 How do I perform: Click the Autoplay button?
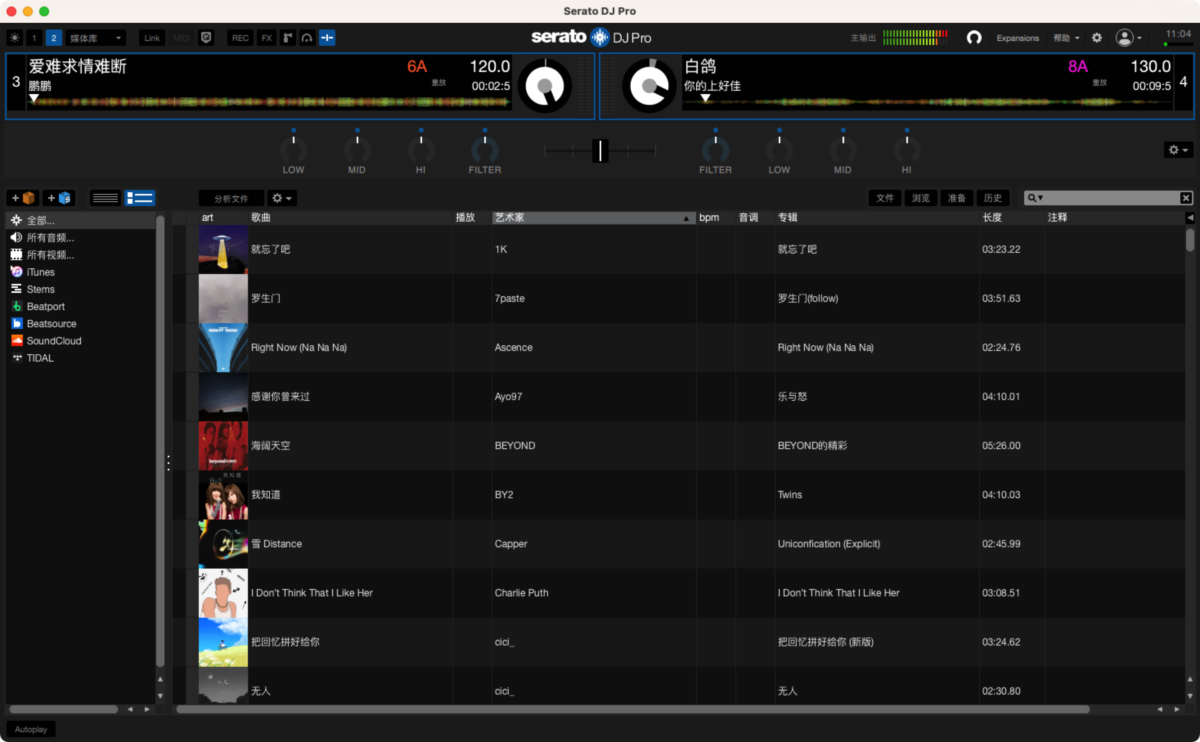pyautogui.click(x=31, y=729)
